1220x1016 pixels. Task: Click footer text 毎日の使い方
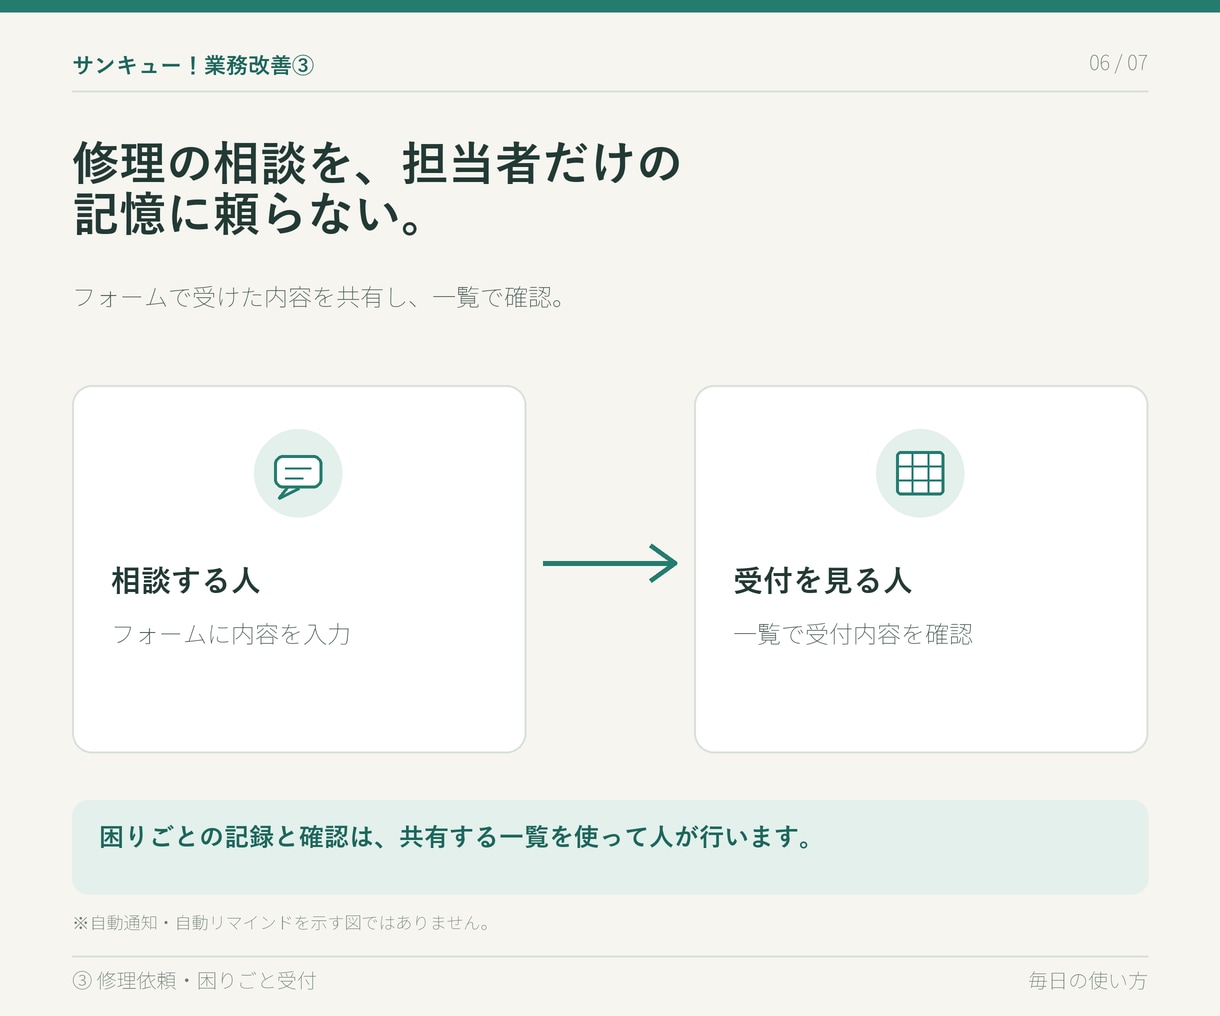(1088, 981)
